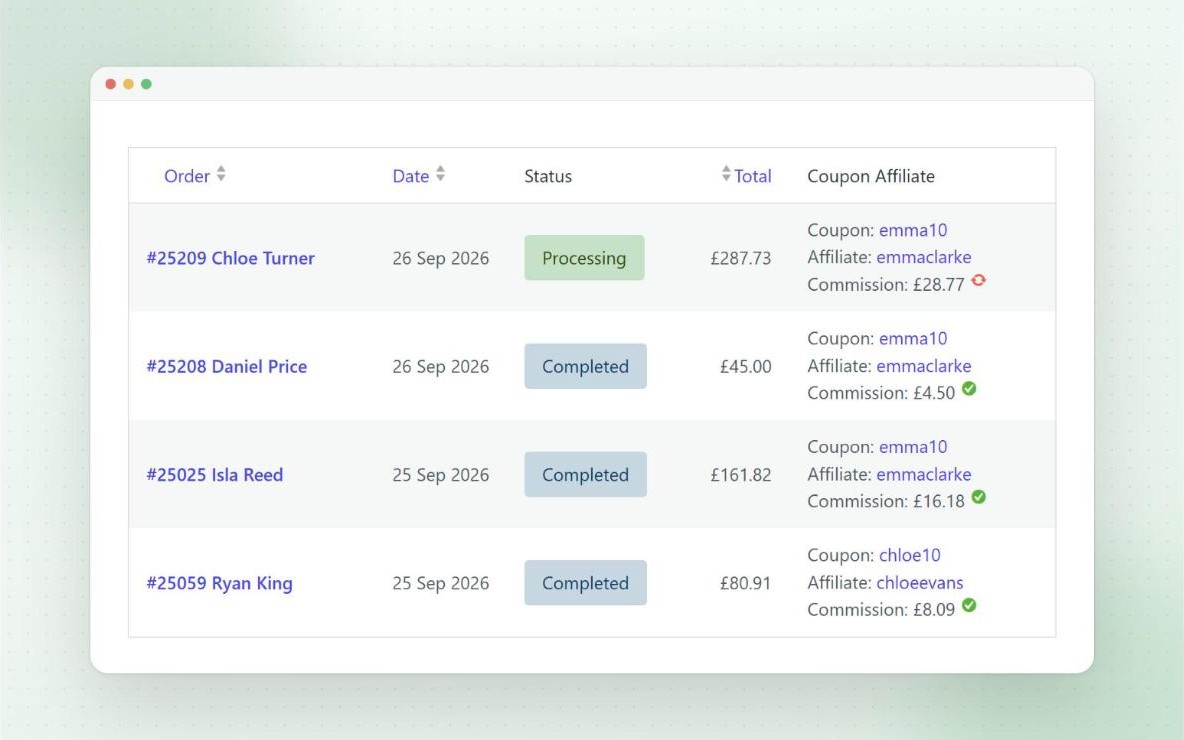Click the Completed status badge for Ryan King
This screenshot has width=1184, height=740.
point(585,583)
